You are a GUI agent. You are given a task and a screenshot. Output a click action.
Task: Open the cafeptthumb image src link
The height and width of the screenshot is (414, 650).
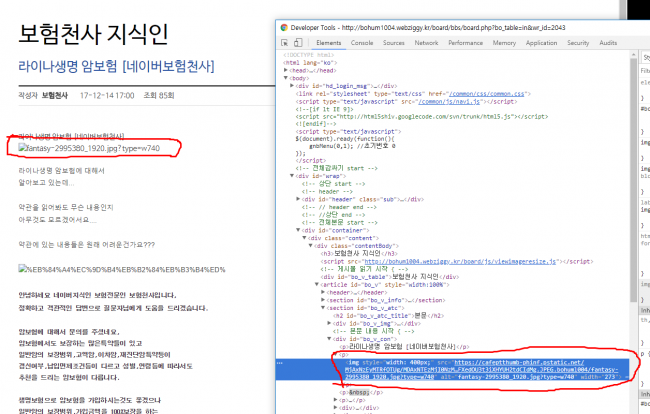[x=481, y=370]
